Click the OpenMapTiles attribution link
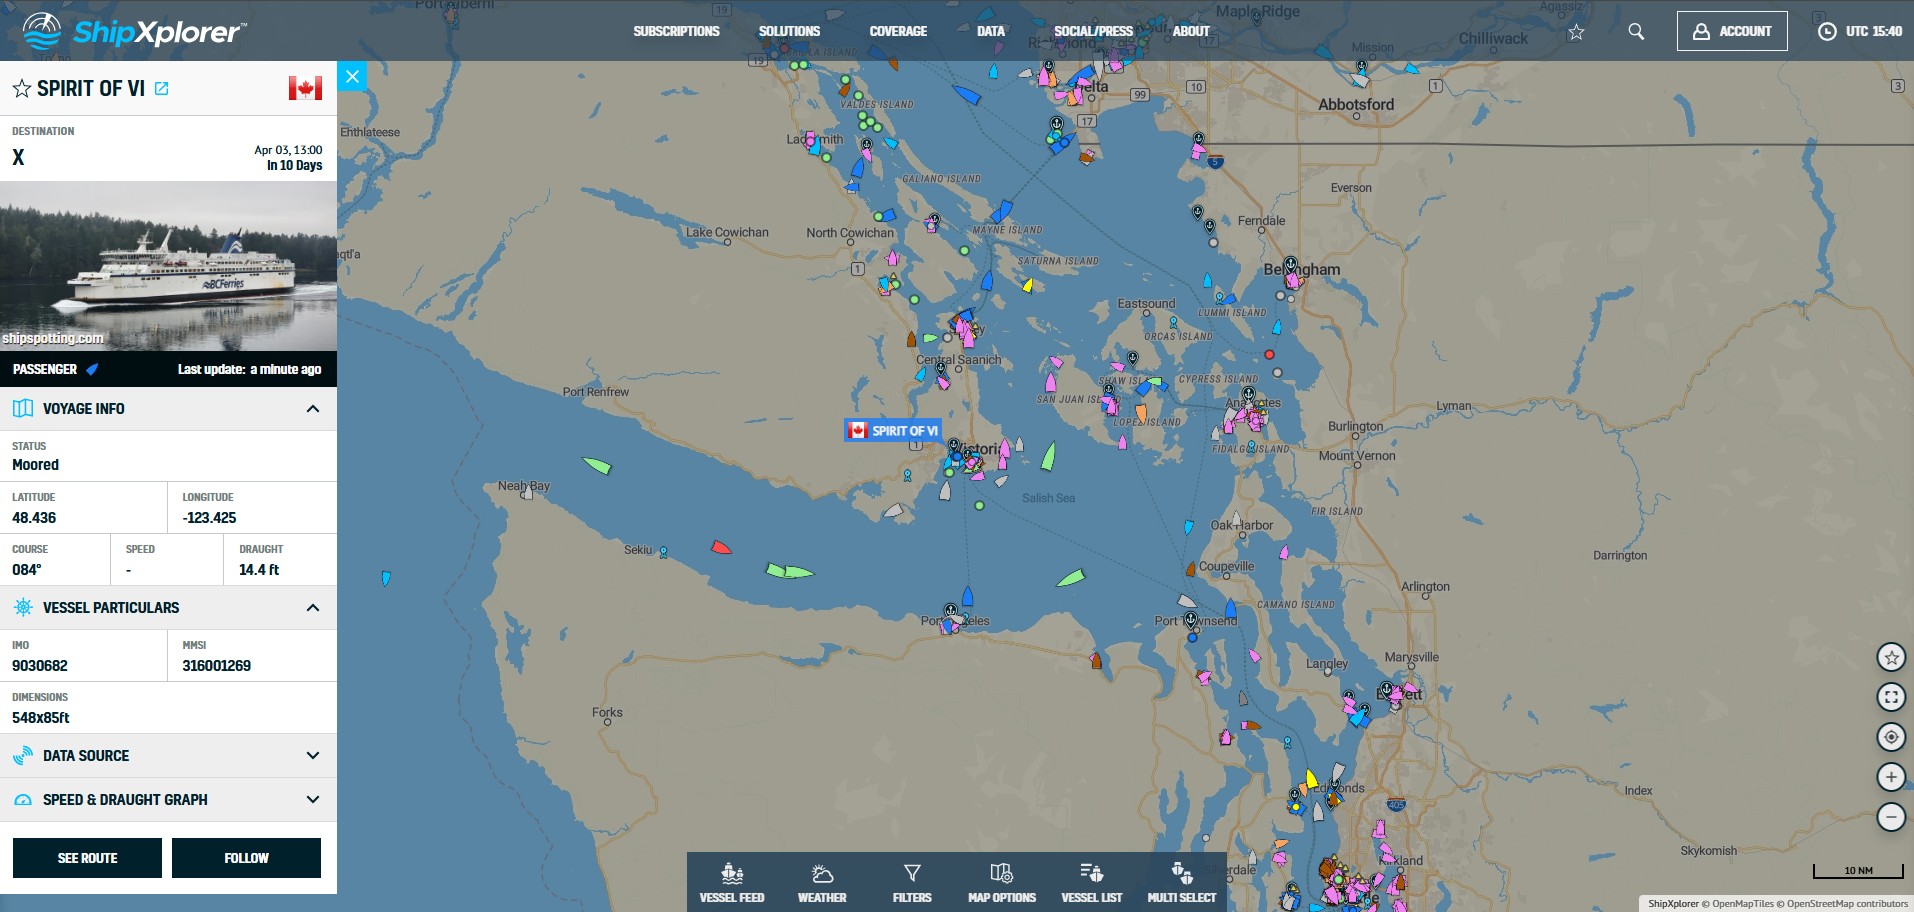The height and width of the screenshot is (912, 1914). click(1742, 904)
